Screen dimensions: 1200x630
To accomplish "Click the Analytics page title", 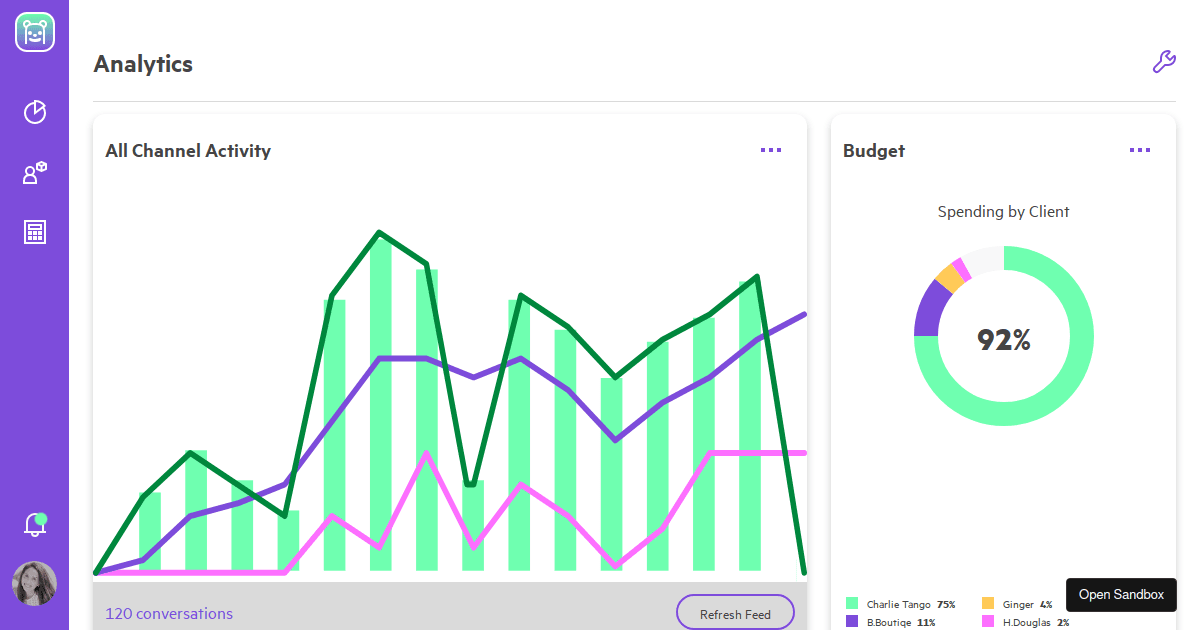I will [x=143, y=64].
